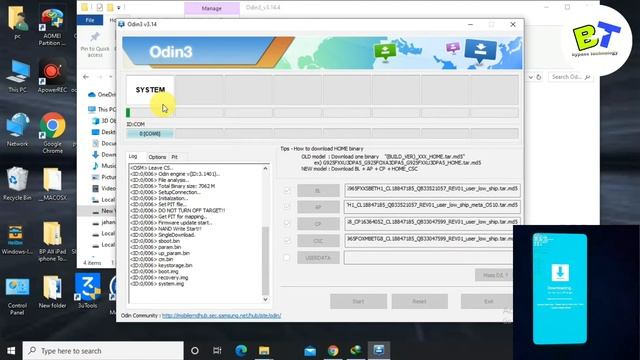Viewport: 640px width, 360px height.
Task: Open Task View from the taskbar
Action: (217, 351)
